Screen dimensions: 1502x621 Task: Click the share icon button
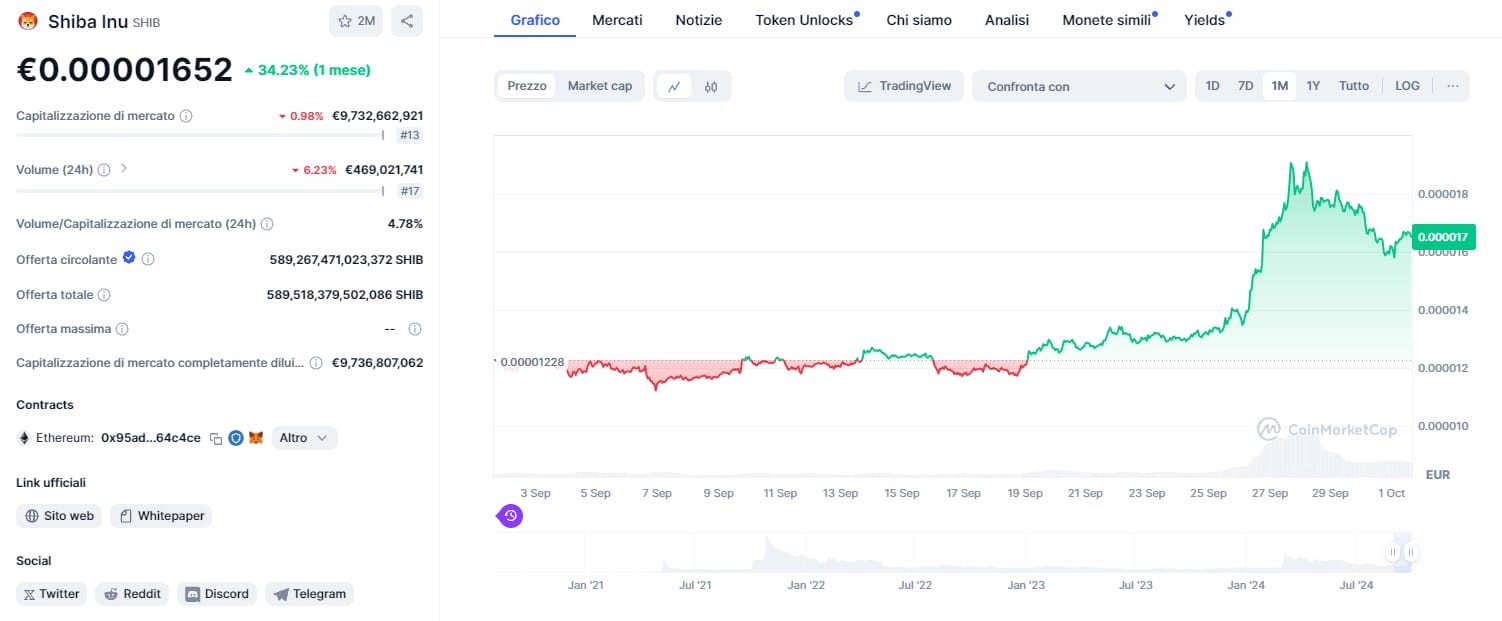(406, 21)
